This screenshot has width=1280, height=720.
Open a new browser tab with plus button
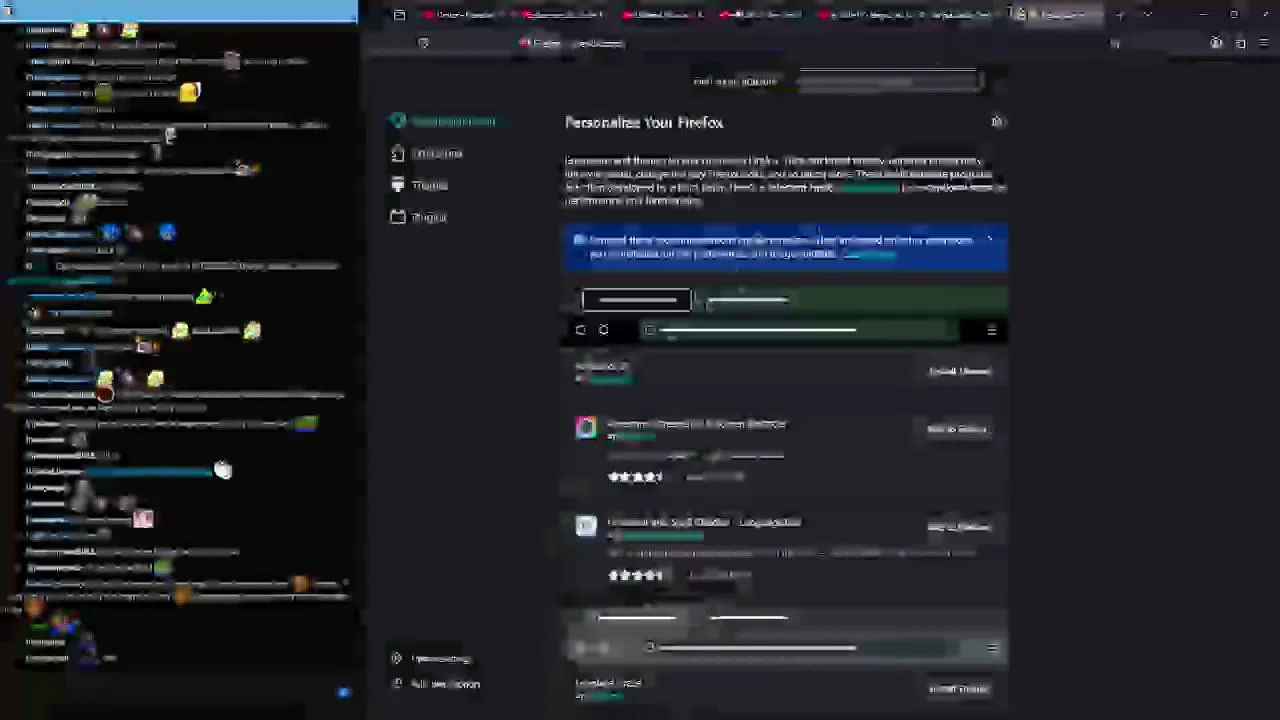click(1120, 15)
